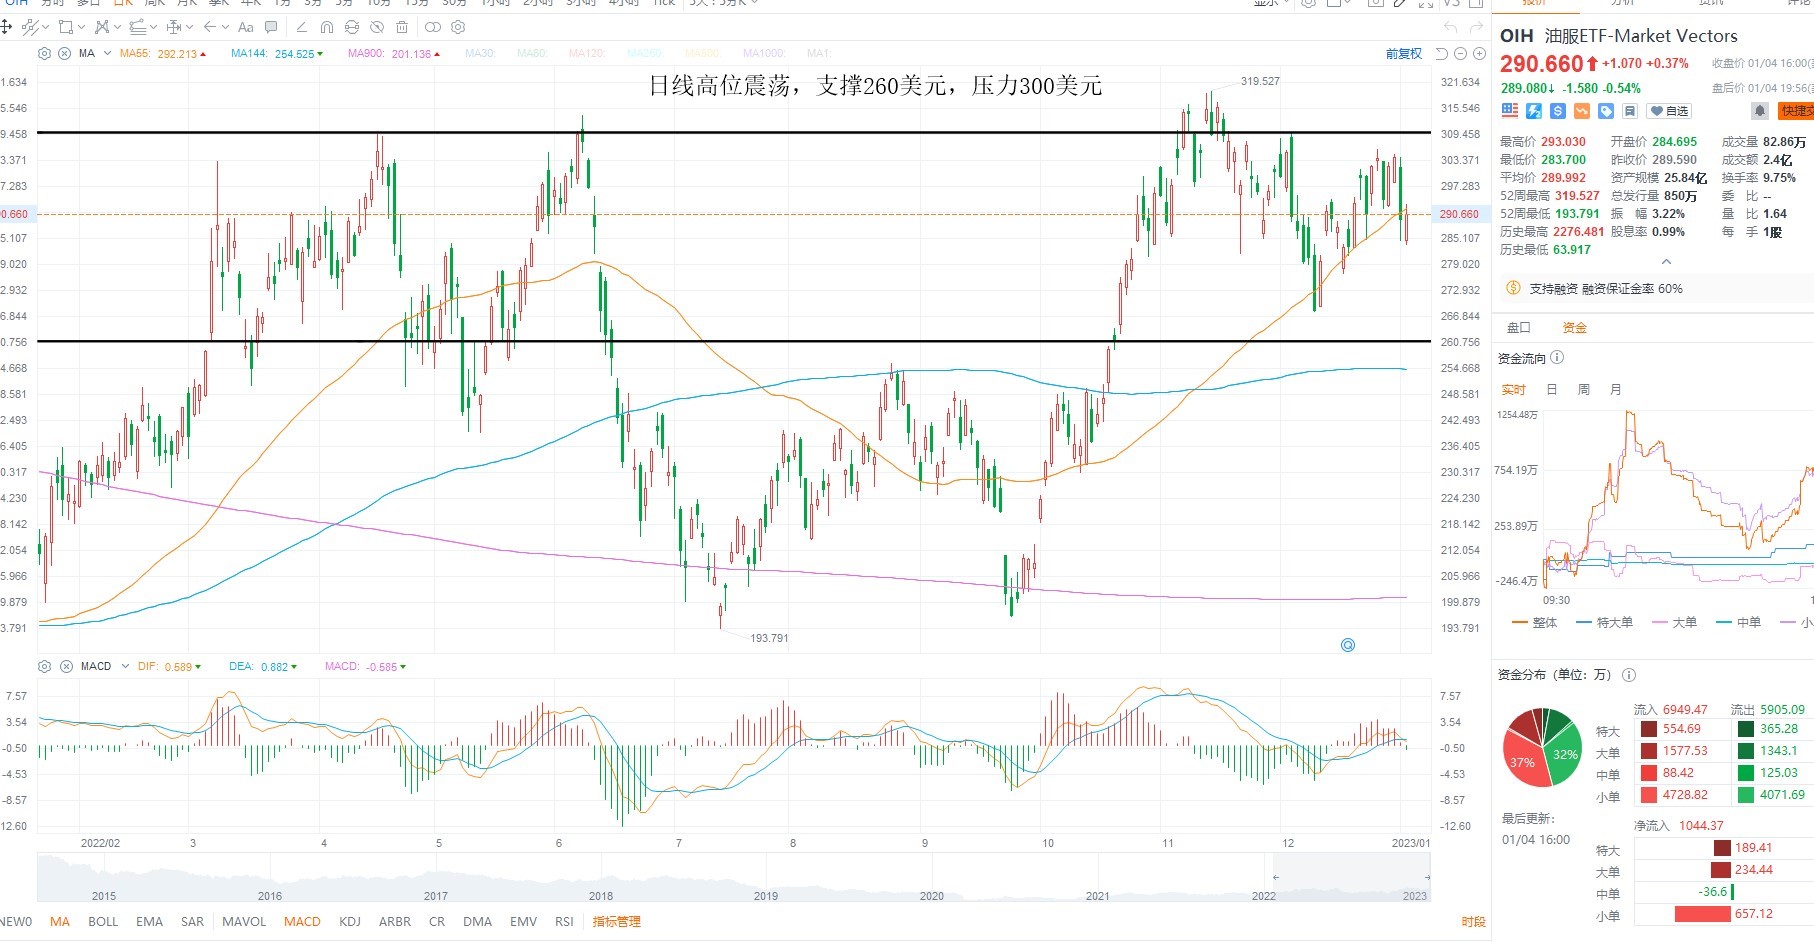The width and height of the screenshot is (1814, 942).
Task: Open the MACD indicator dropdown arrow
Action: tap(125, 666)
